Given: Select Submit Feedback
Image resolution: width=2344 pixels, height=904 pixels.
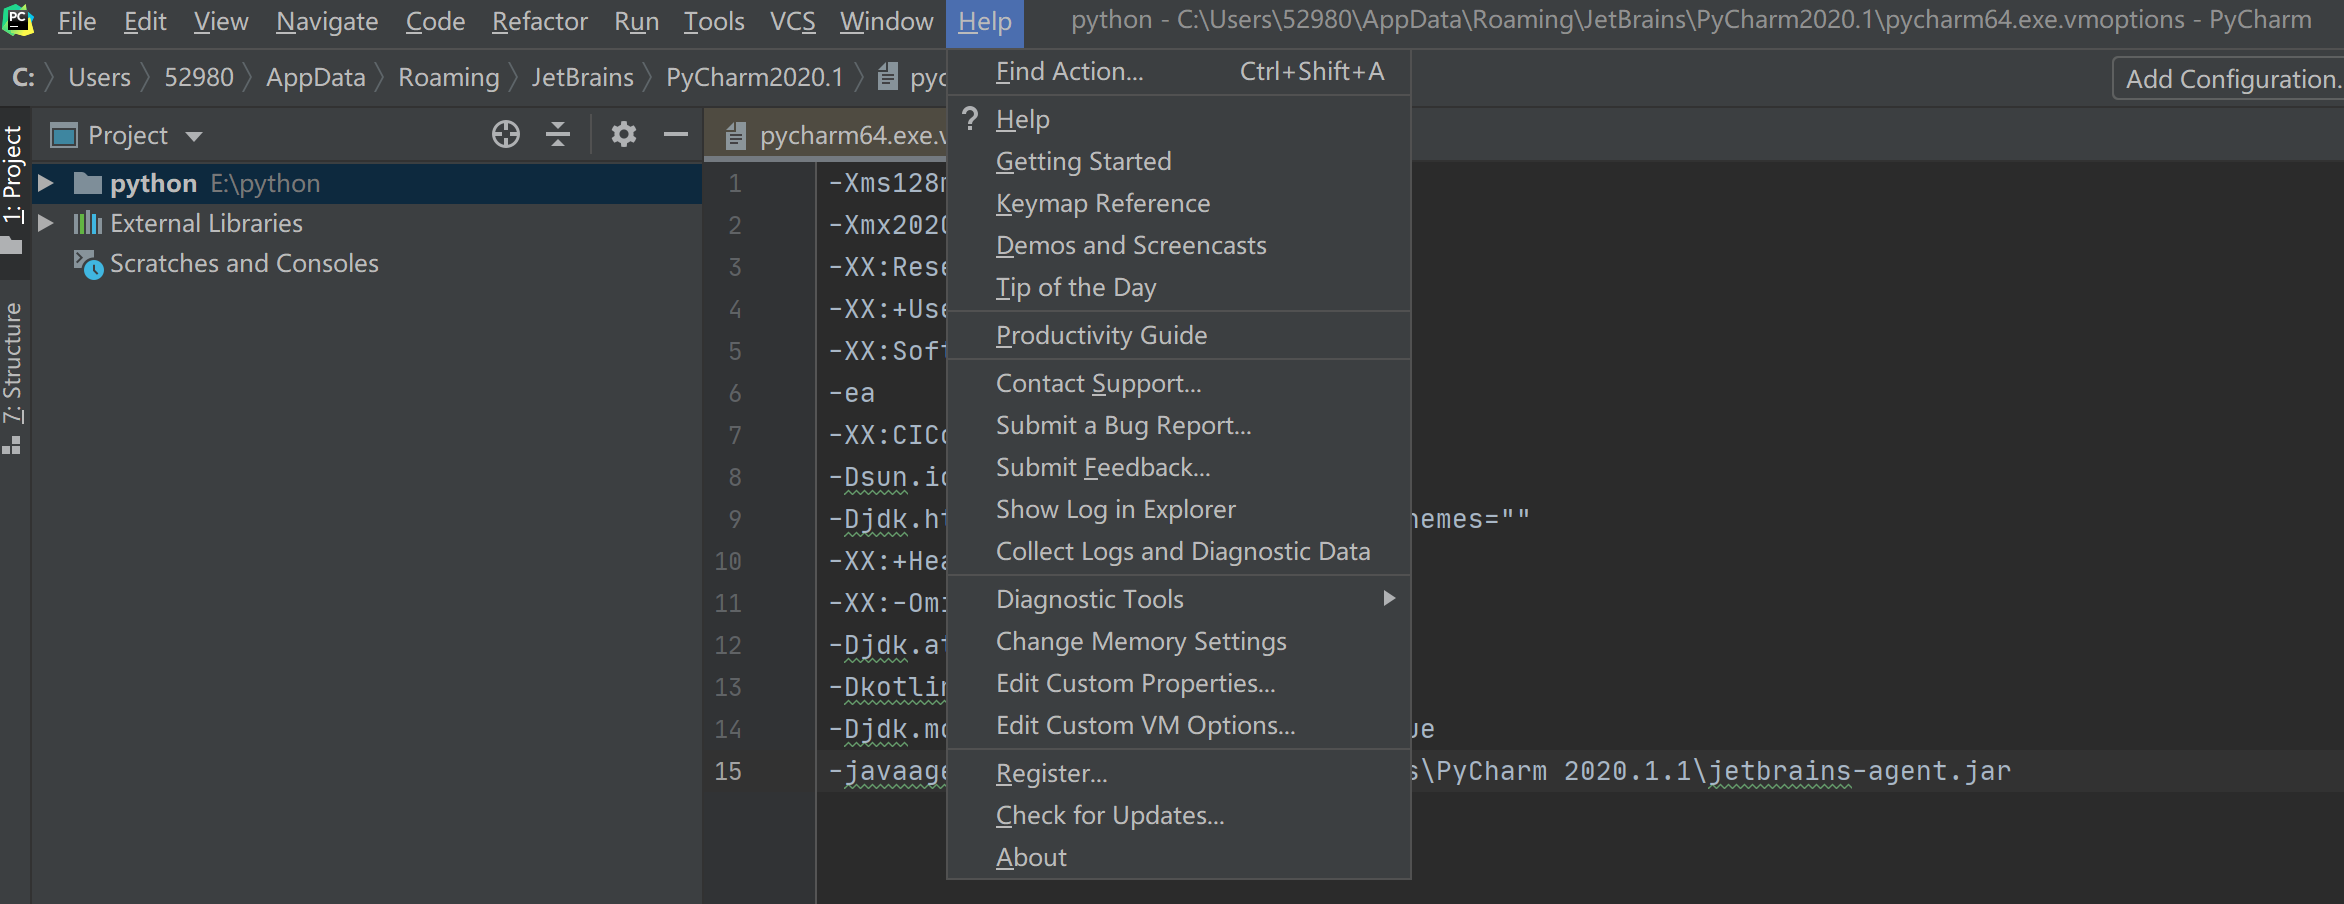Looking at the screenshot, I should pyautogui.click(x=1179, y=467).
